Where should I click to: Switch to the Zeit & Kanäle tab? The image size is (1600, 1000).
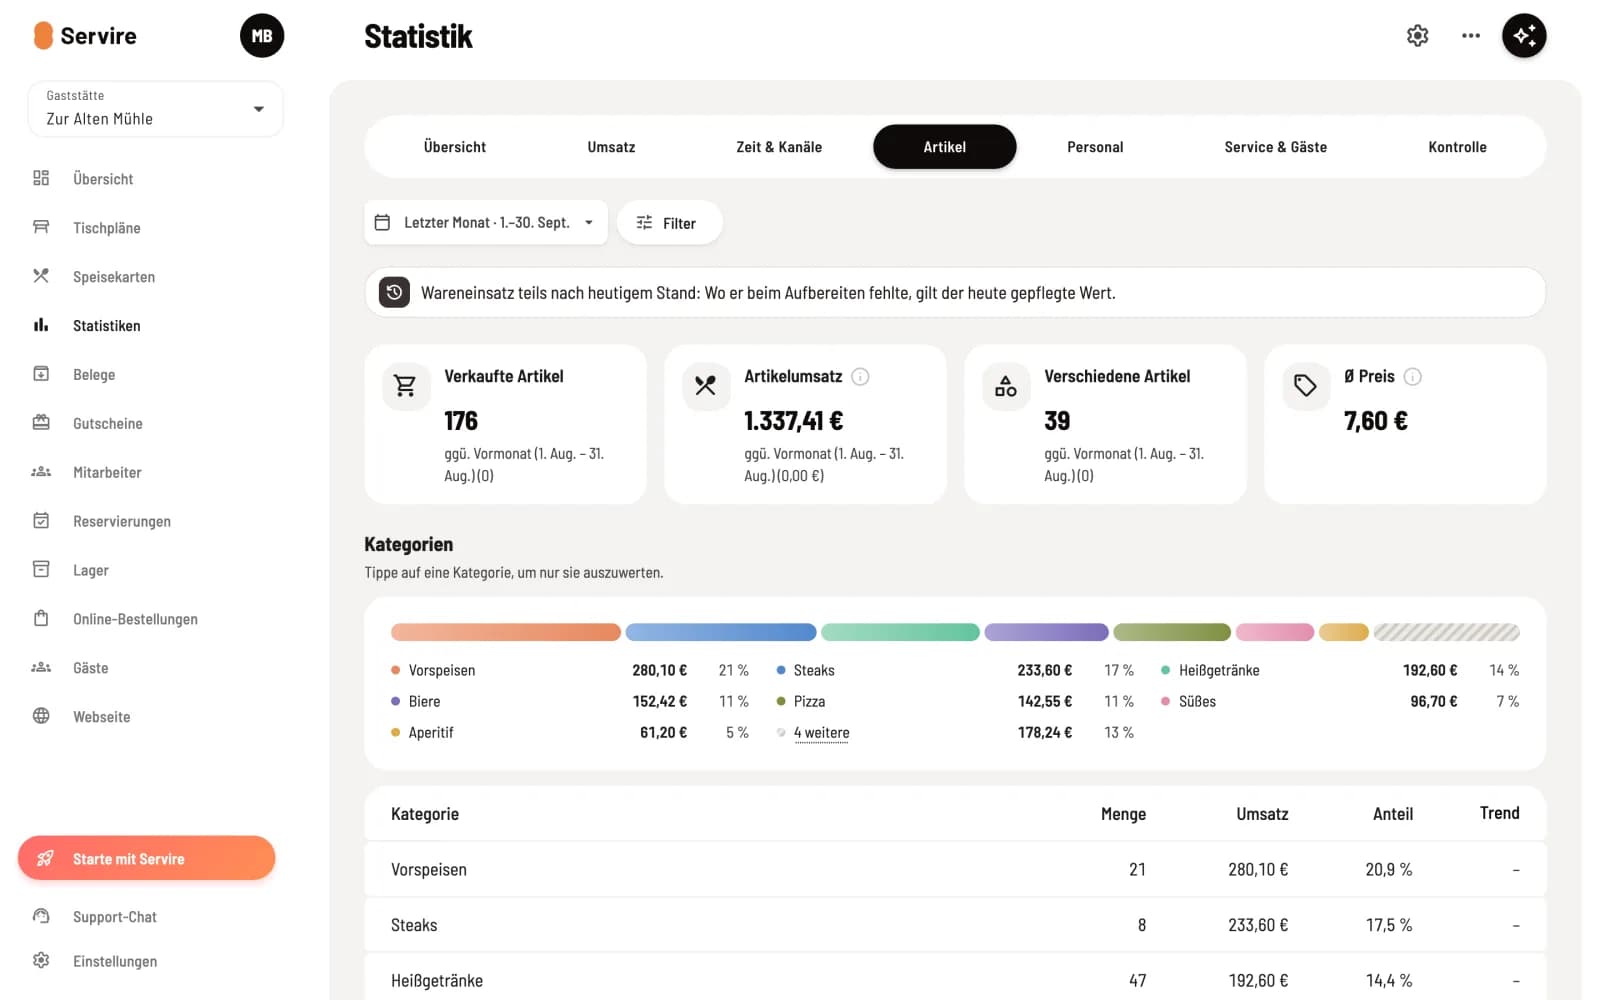pos(779,147)
